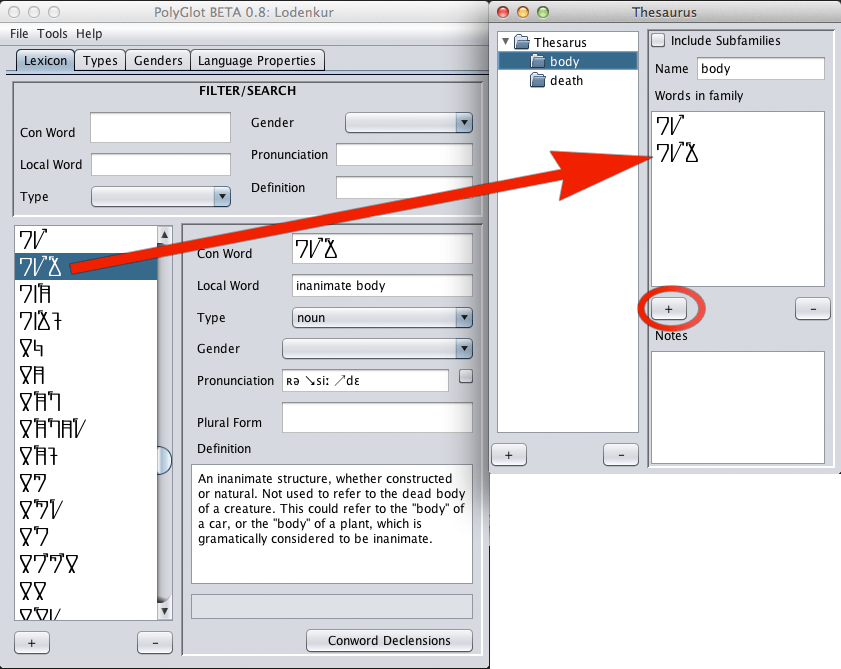Close the Thesaurus window
Screen dimensions: 841x669
(503, 12)
